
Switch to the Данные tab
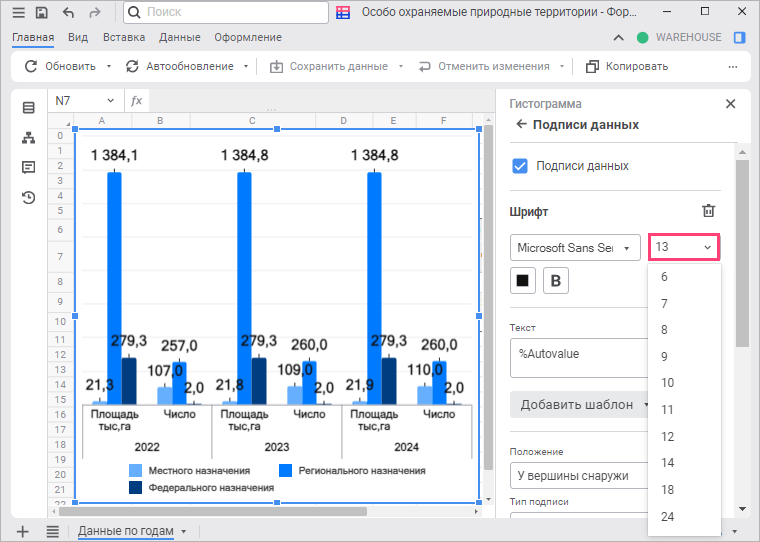click(180, 37)
